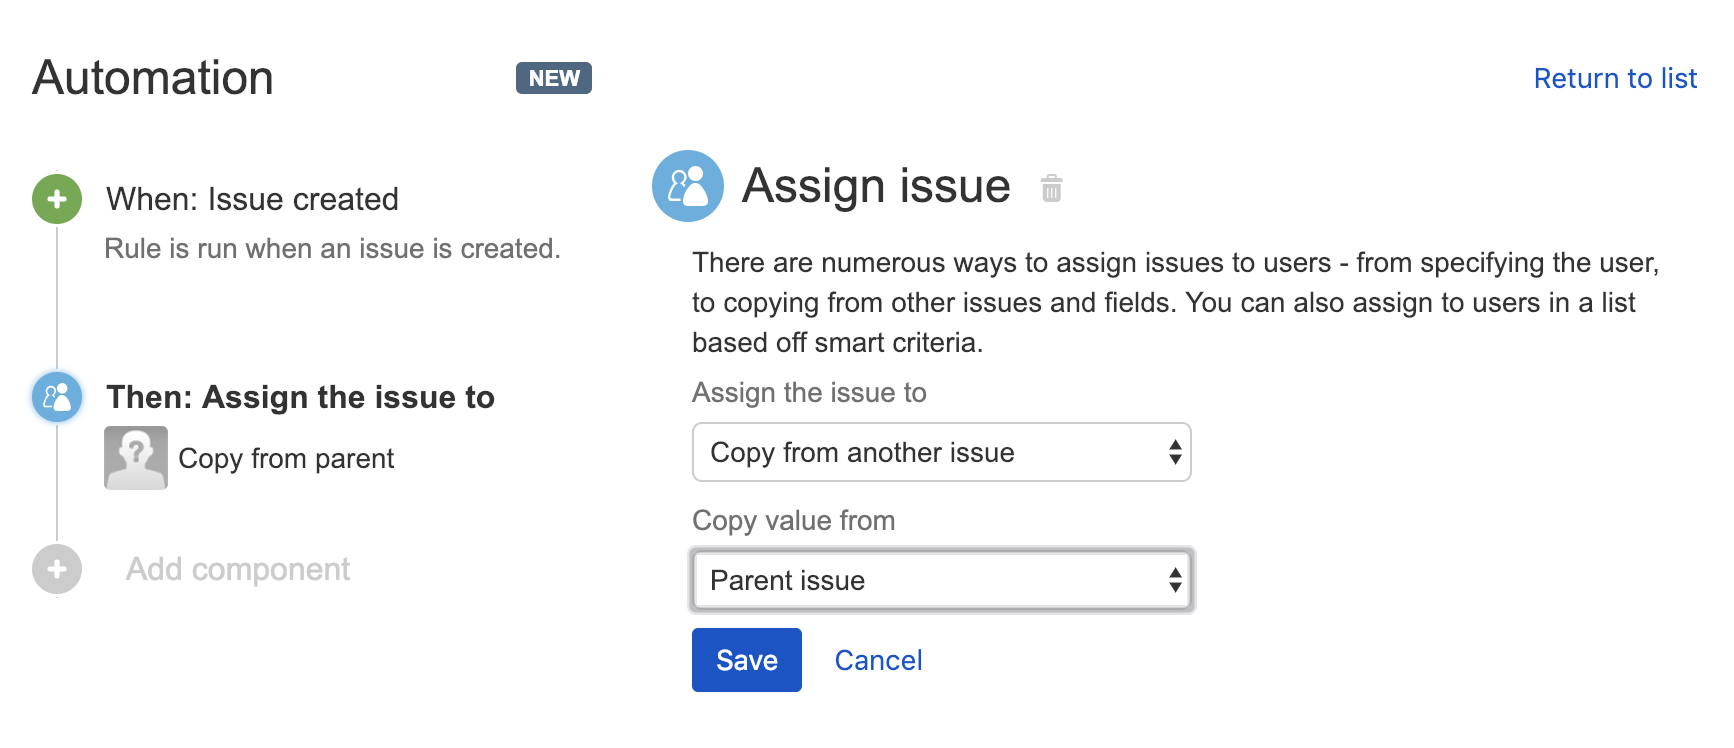This screenshot has width=1734, height=748.
Task: Click the 'Assign the issue to' field label
Action: 809,392
